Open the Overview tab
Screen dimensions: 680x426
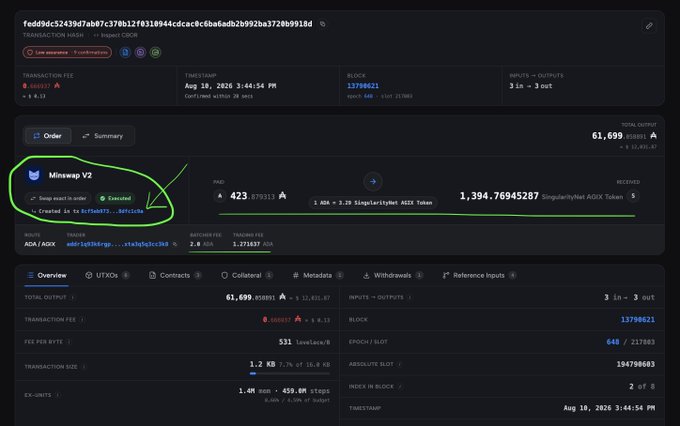pyautogui.click(x=46, y=275)
